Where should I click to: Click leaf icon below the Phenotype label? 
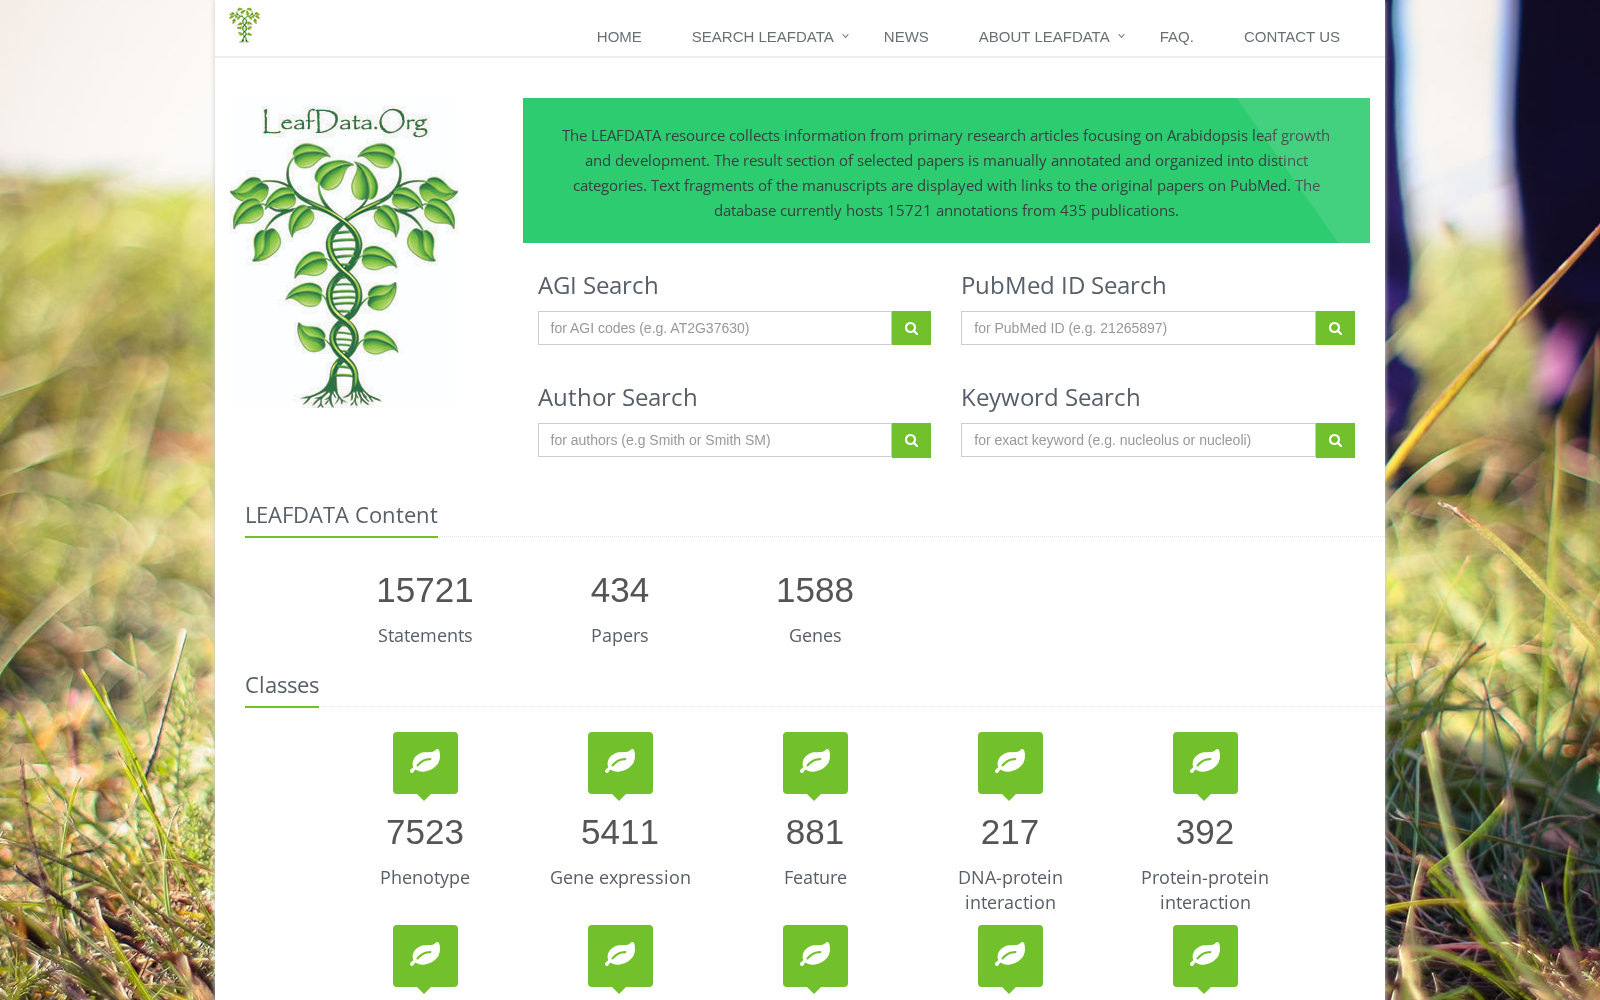pyautogui.click(x=425, y=956)
